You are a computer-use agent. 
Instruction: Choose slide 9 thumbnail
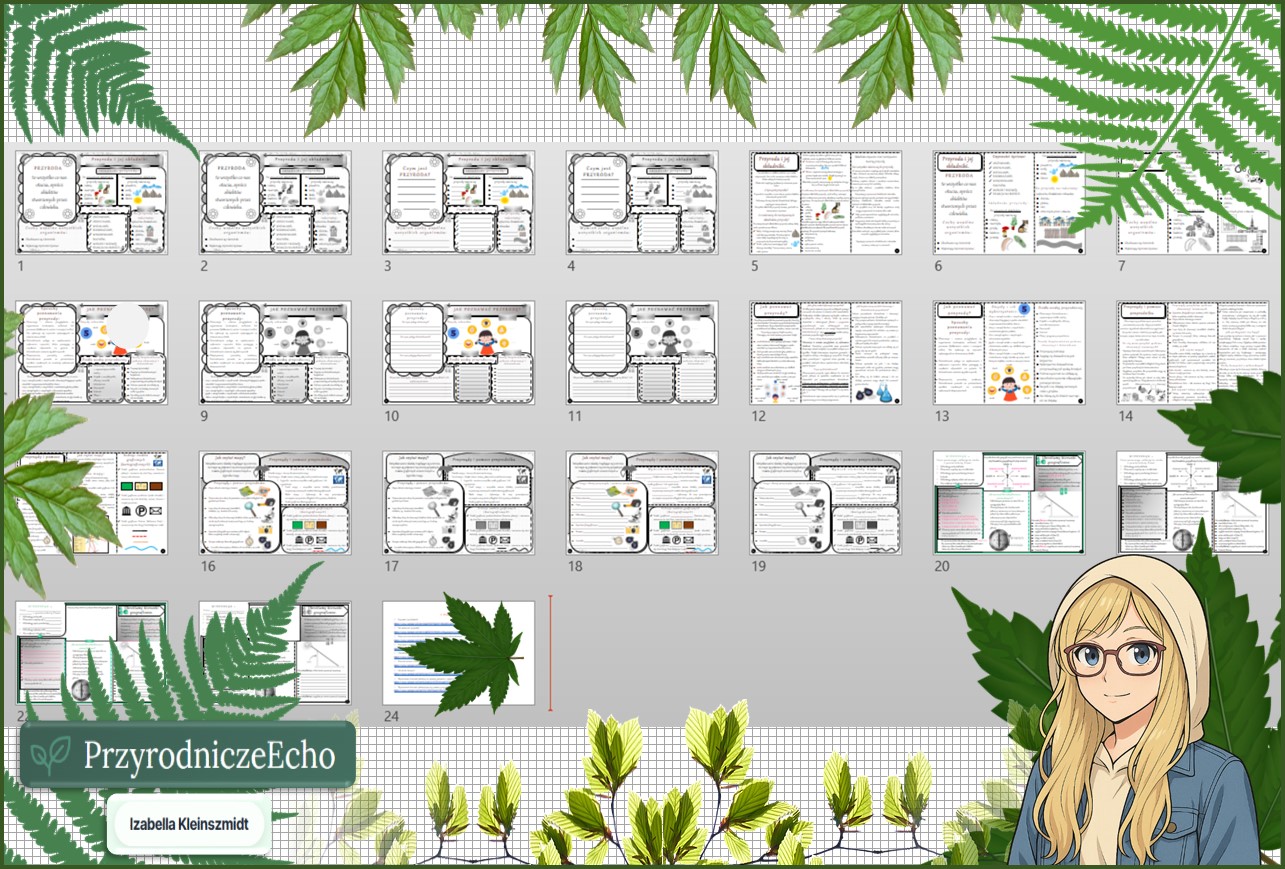[275, 353]
